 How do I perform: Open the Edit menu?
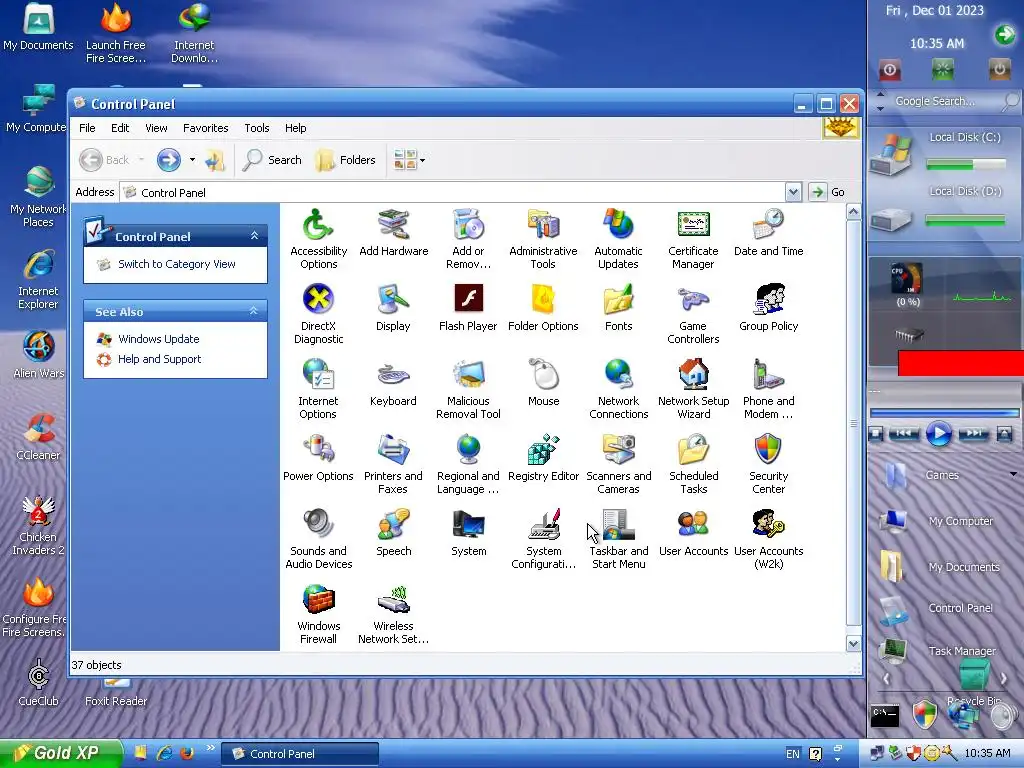[120, 128]
